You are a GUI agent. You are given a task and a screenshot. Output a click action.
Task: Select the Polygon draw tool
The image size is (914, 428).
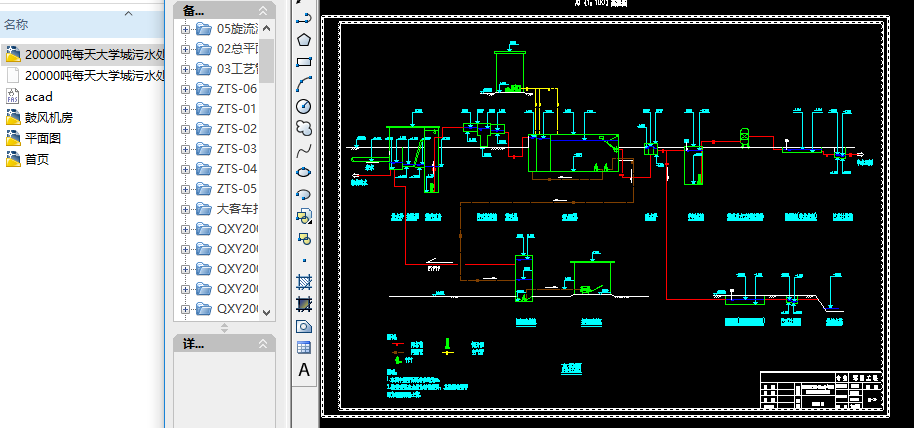click(304, 40)
